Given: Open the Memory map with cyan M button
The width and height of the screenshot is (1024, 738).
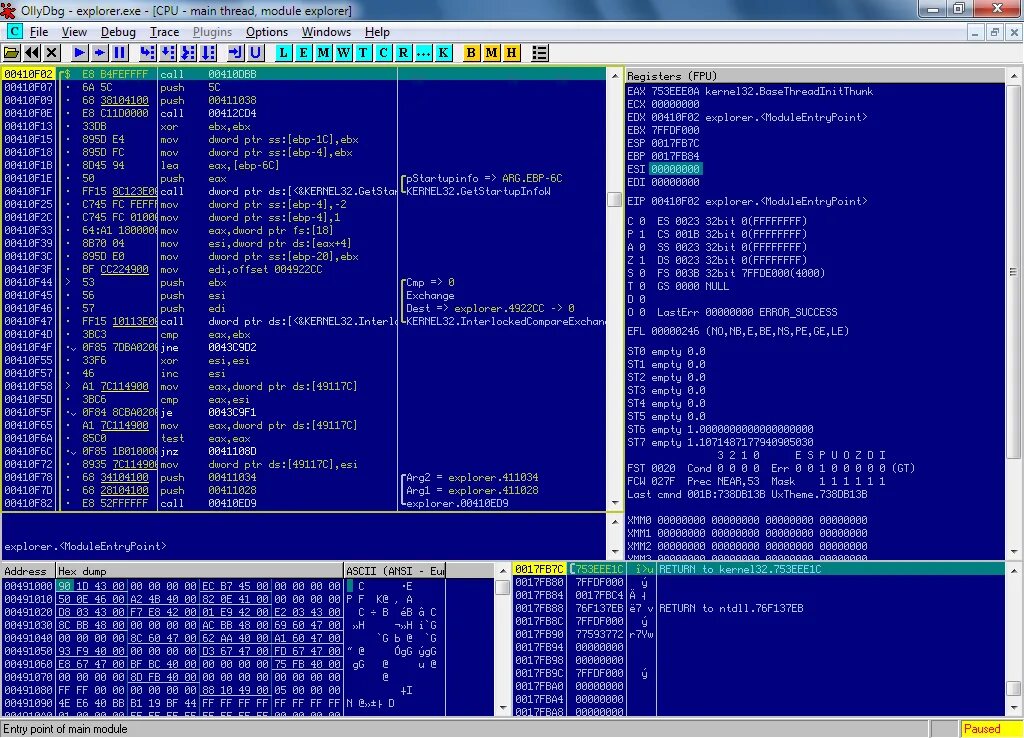Looking at the screenshot, I should [x=324, y=53].
